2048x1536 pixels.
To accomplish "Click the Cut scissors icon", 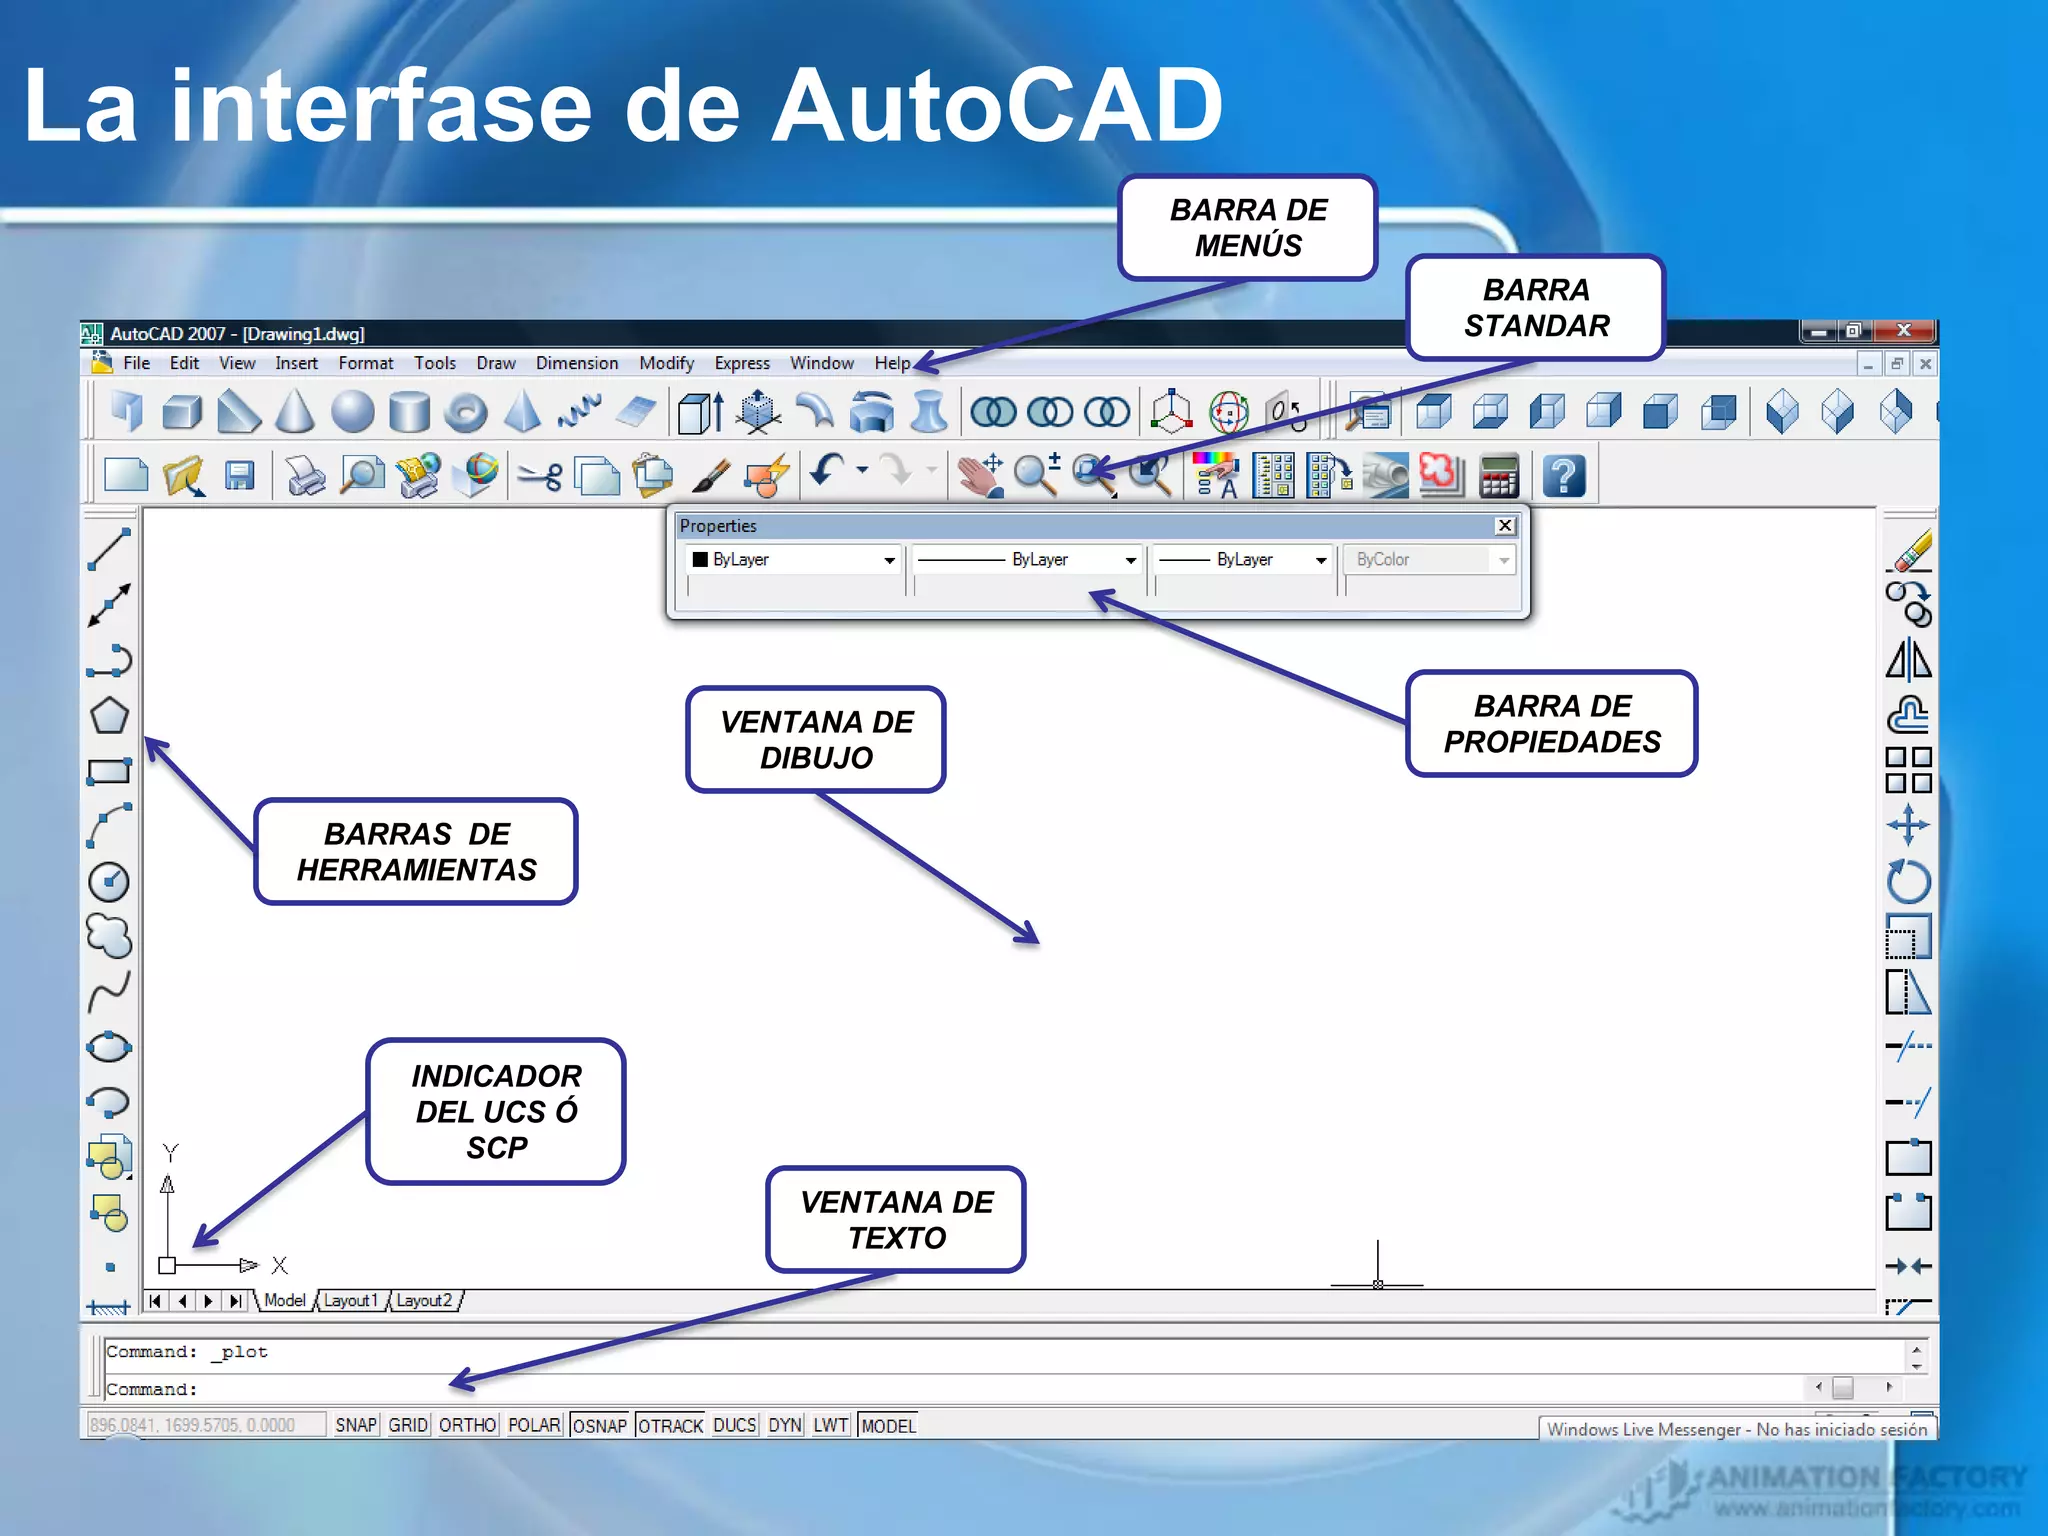I will click(x=541, y=476).
